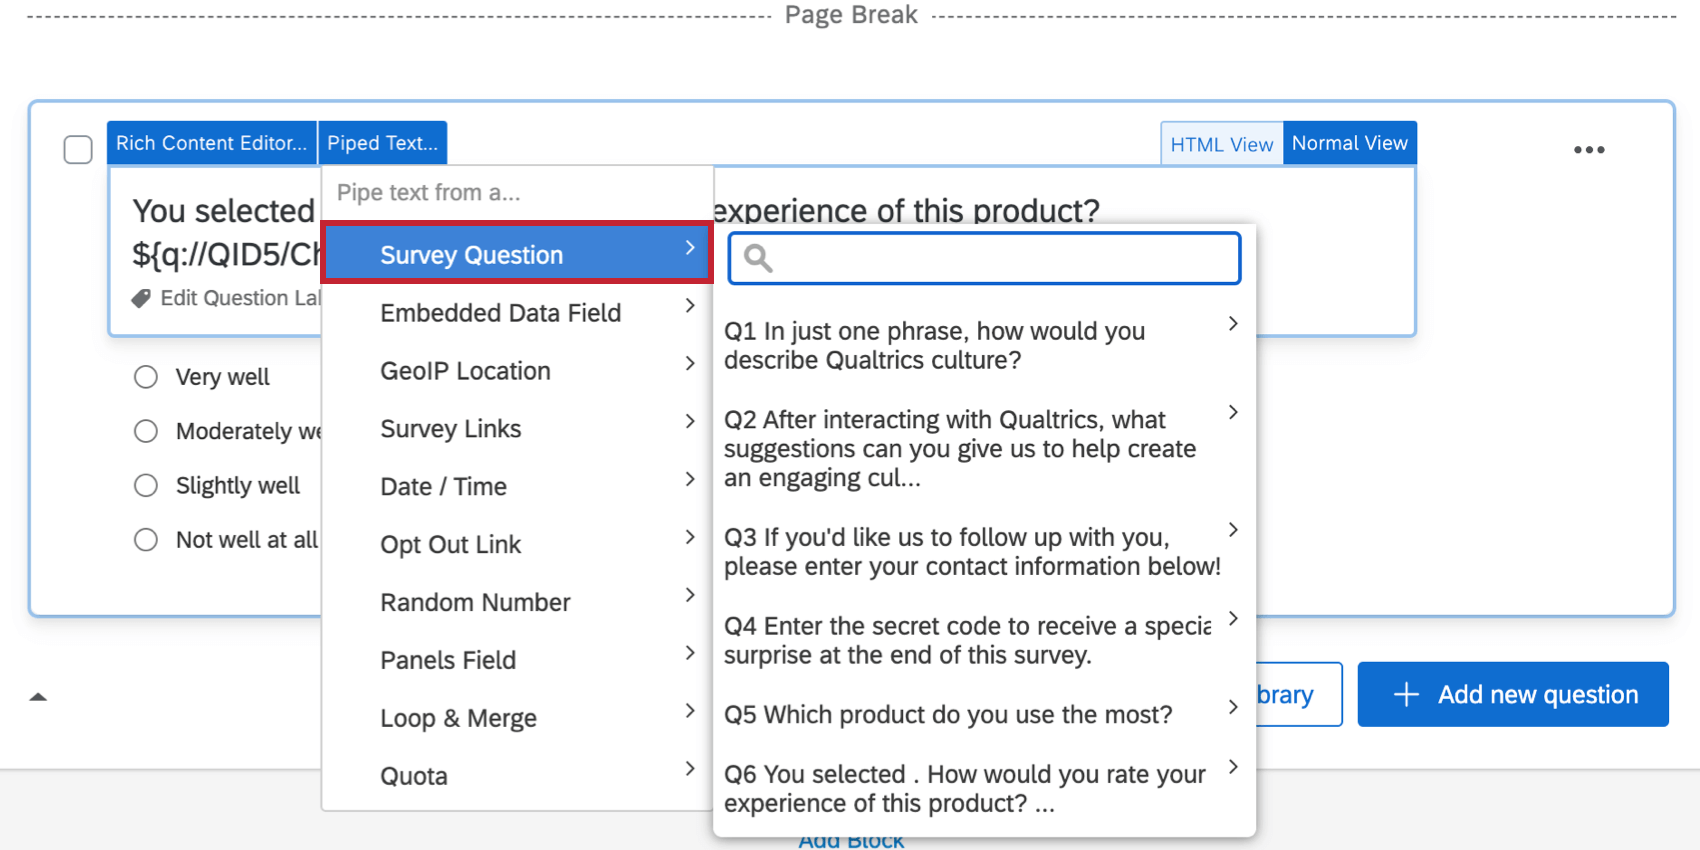
Task: Select the Not well at all option
Action: coord(146,540)
